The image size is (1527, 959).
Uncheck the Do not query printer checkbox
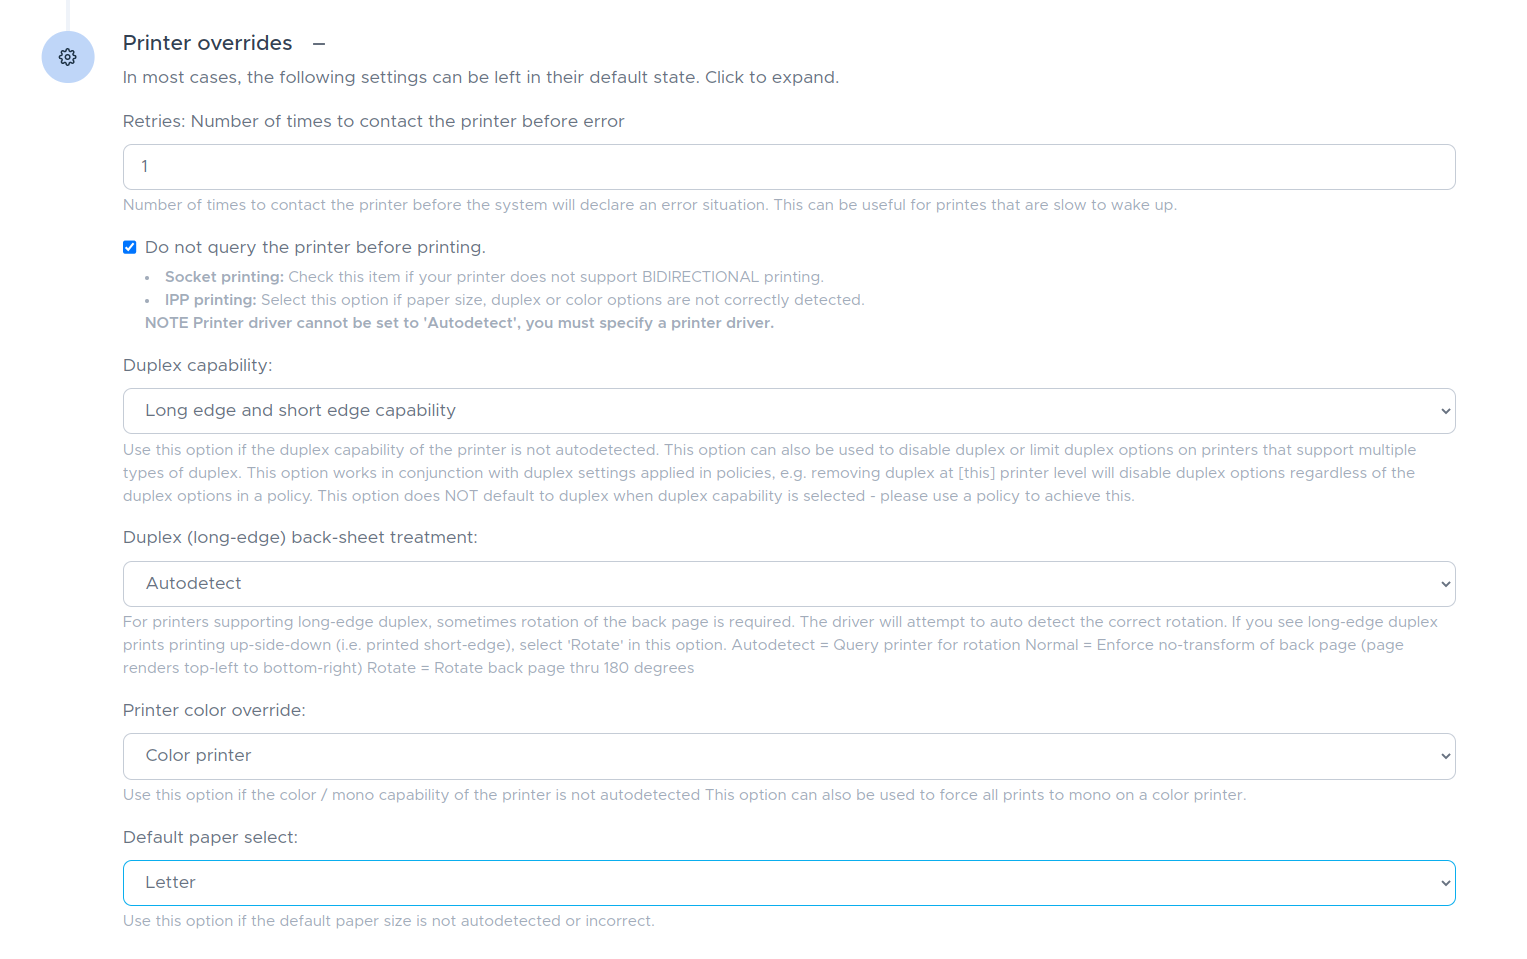click(130, 247)
